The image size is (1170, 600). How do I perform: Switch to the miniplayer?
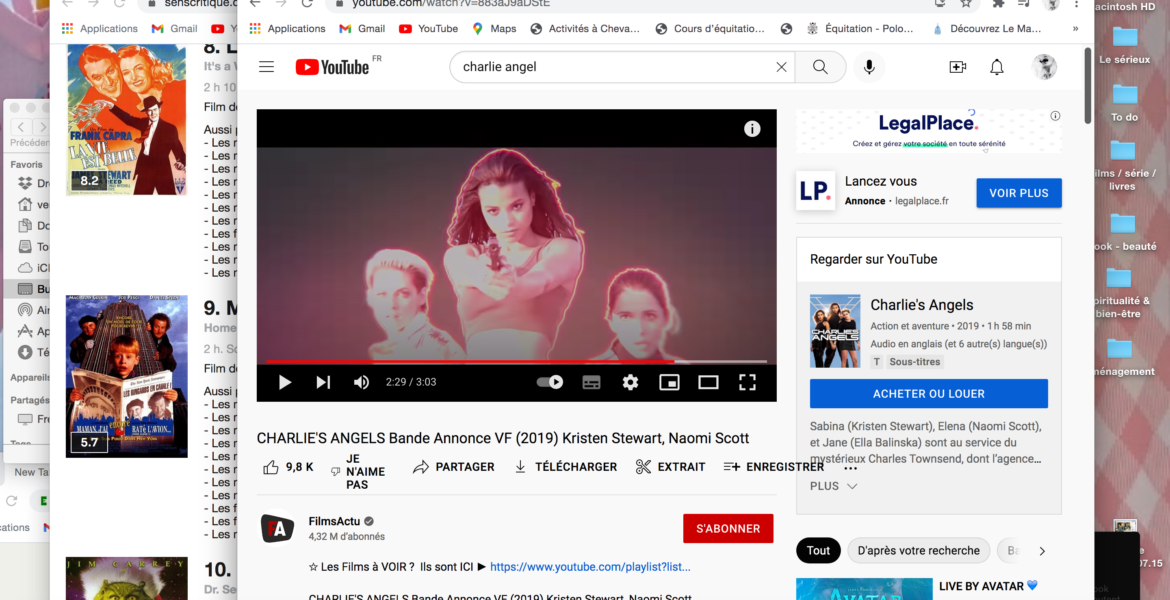(x=669, y=382)
